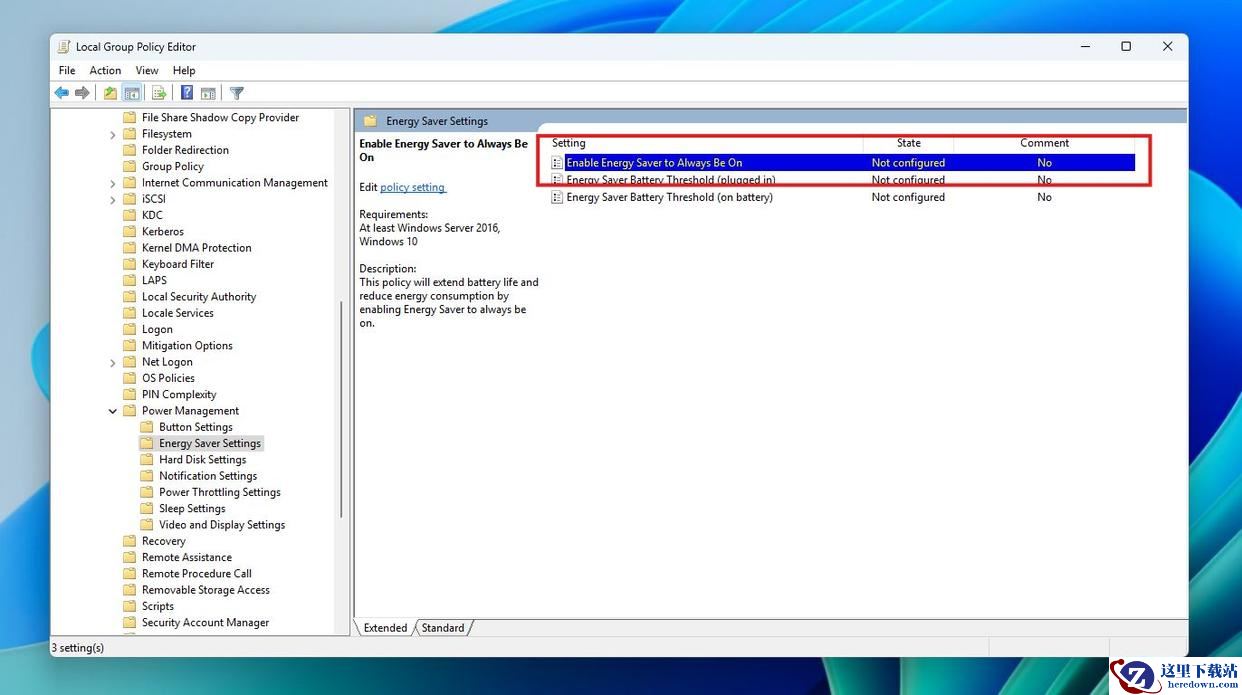
Task: Select the KDC tree item
Action: tap(152, 215)
